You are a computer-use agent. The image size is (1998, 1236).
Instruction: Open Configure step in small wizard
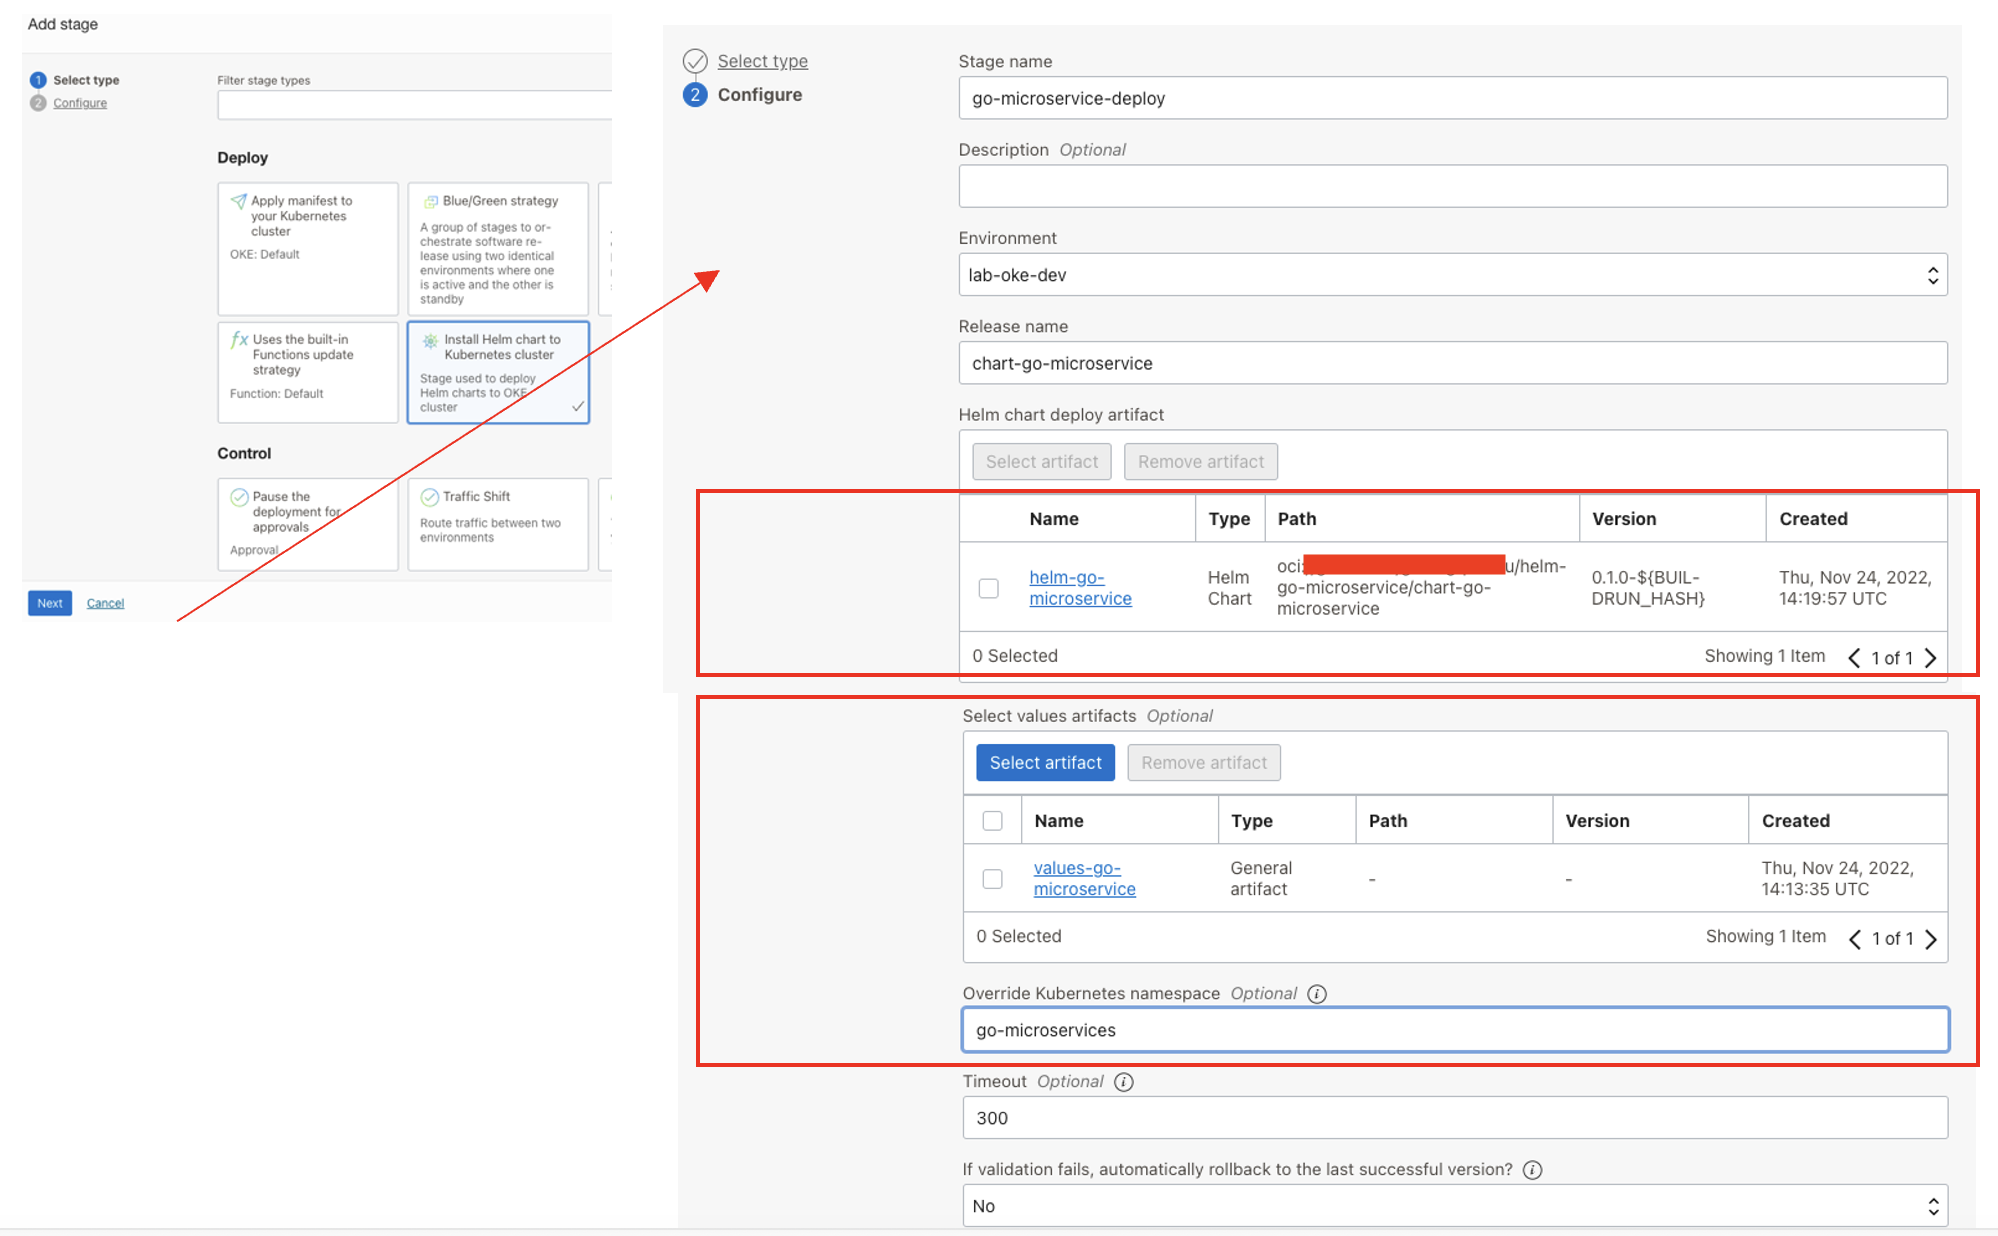[x=80, y=103]
